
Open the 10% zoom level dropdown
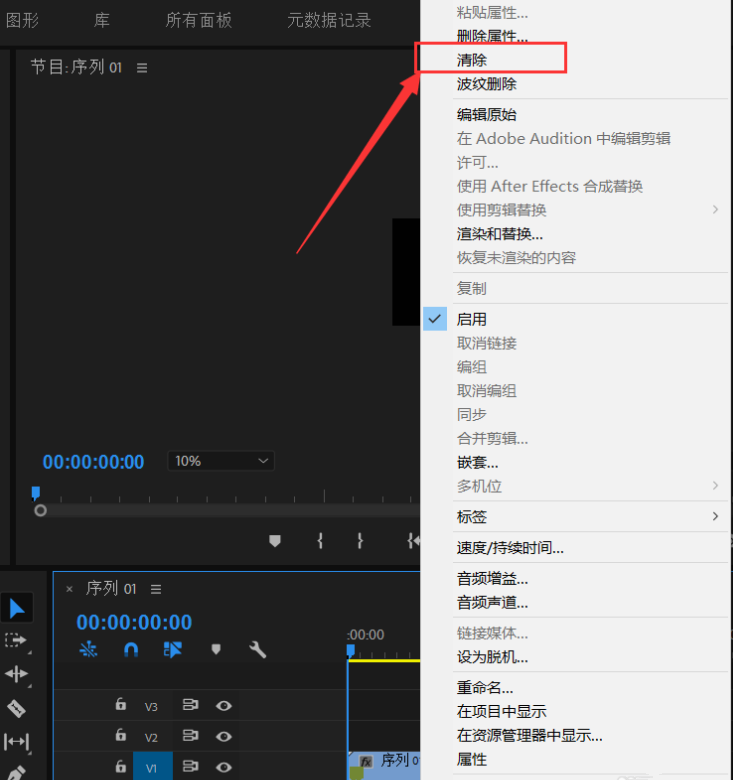[x=220, y=461]
